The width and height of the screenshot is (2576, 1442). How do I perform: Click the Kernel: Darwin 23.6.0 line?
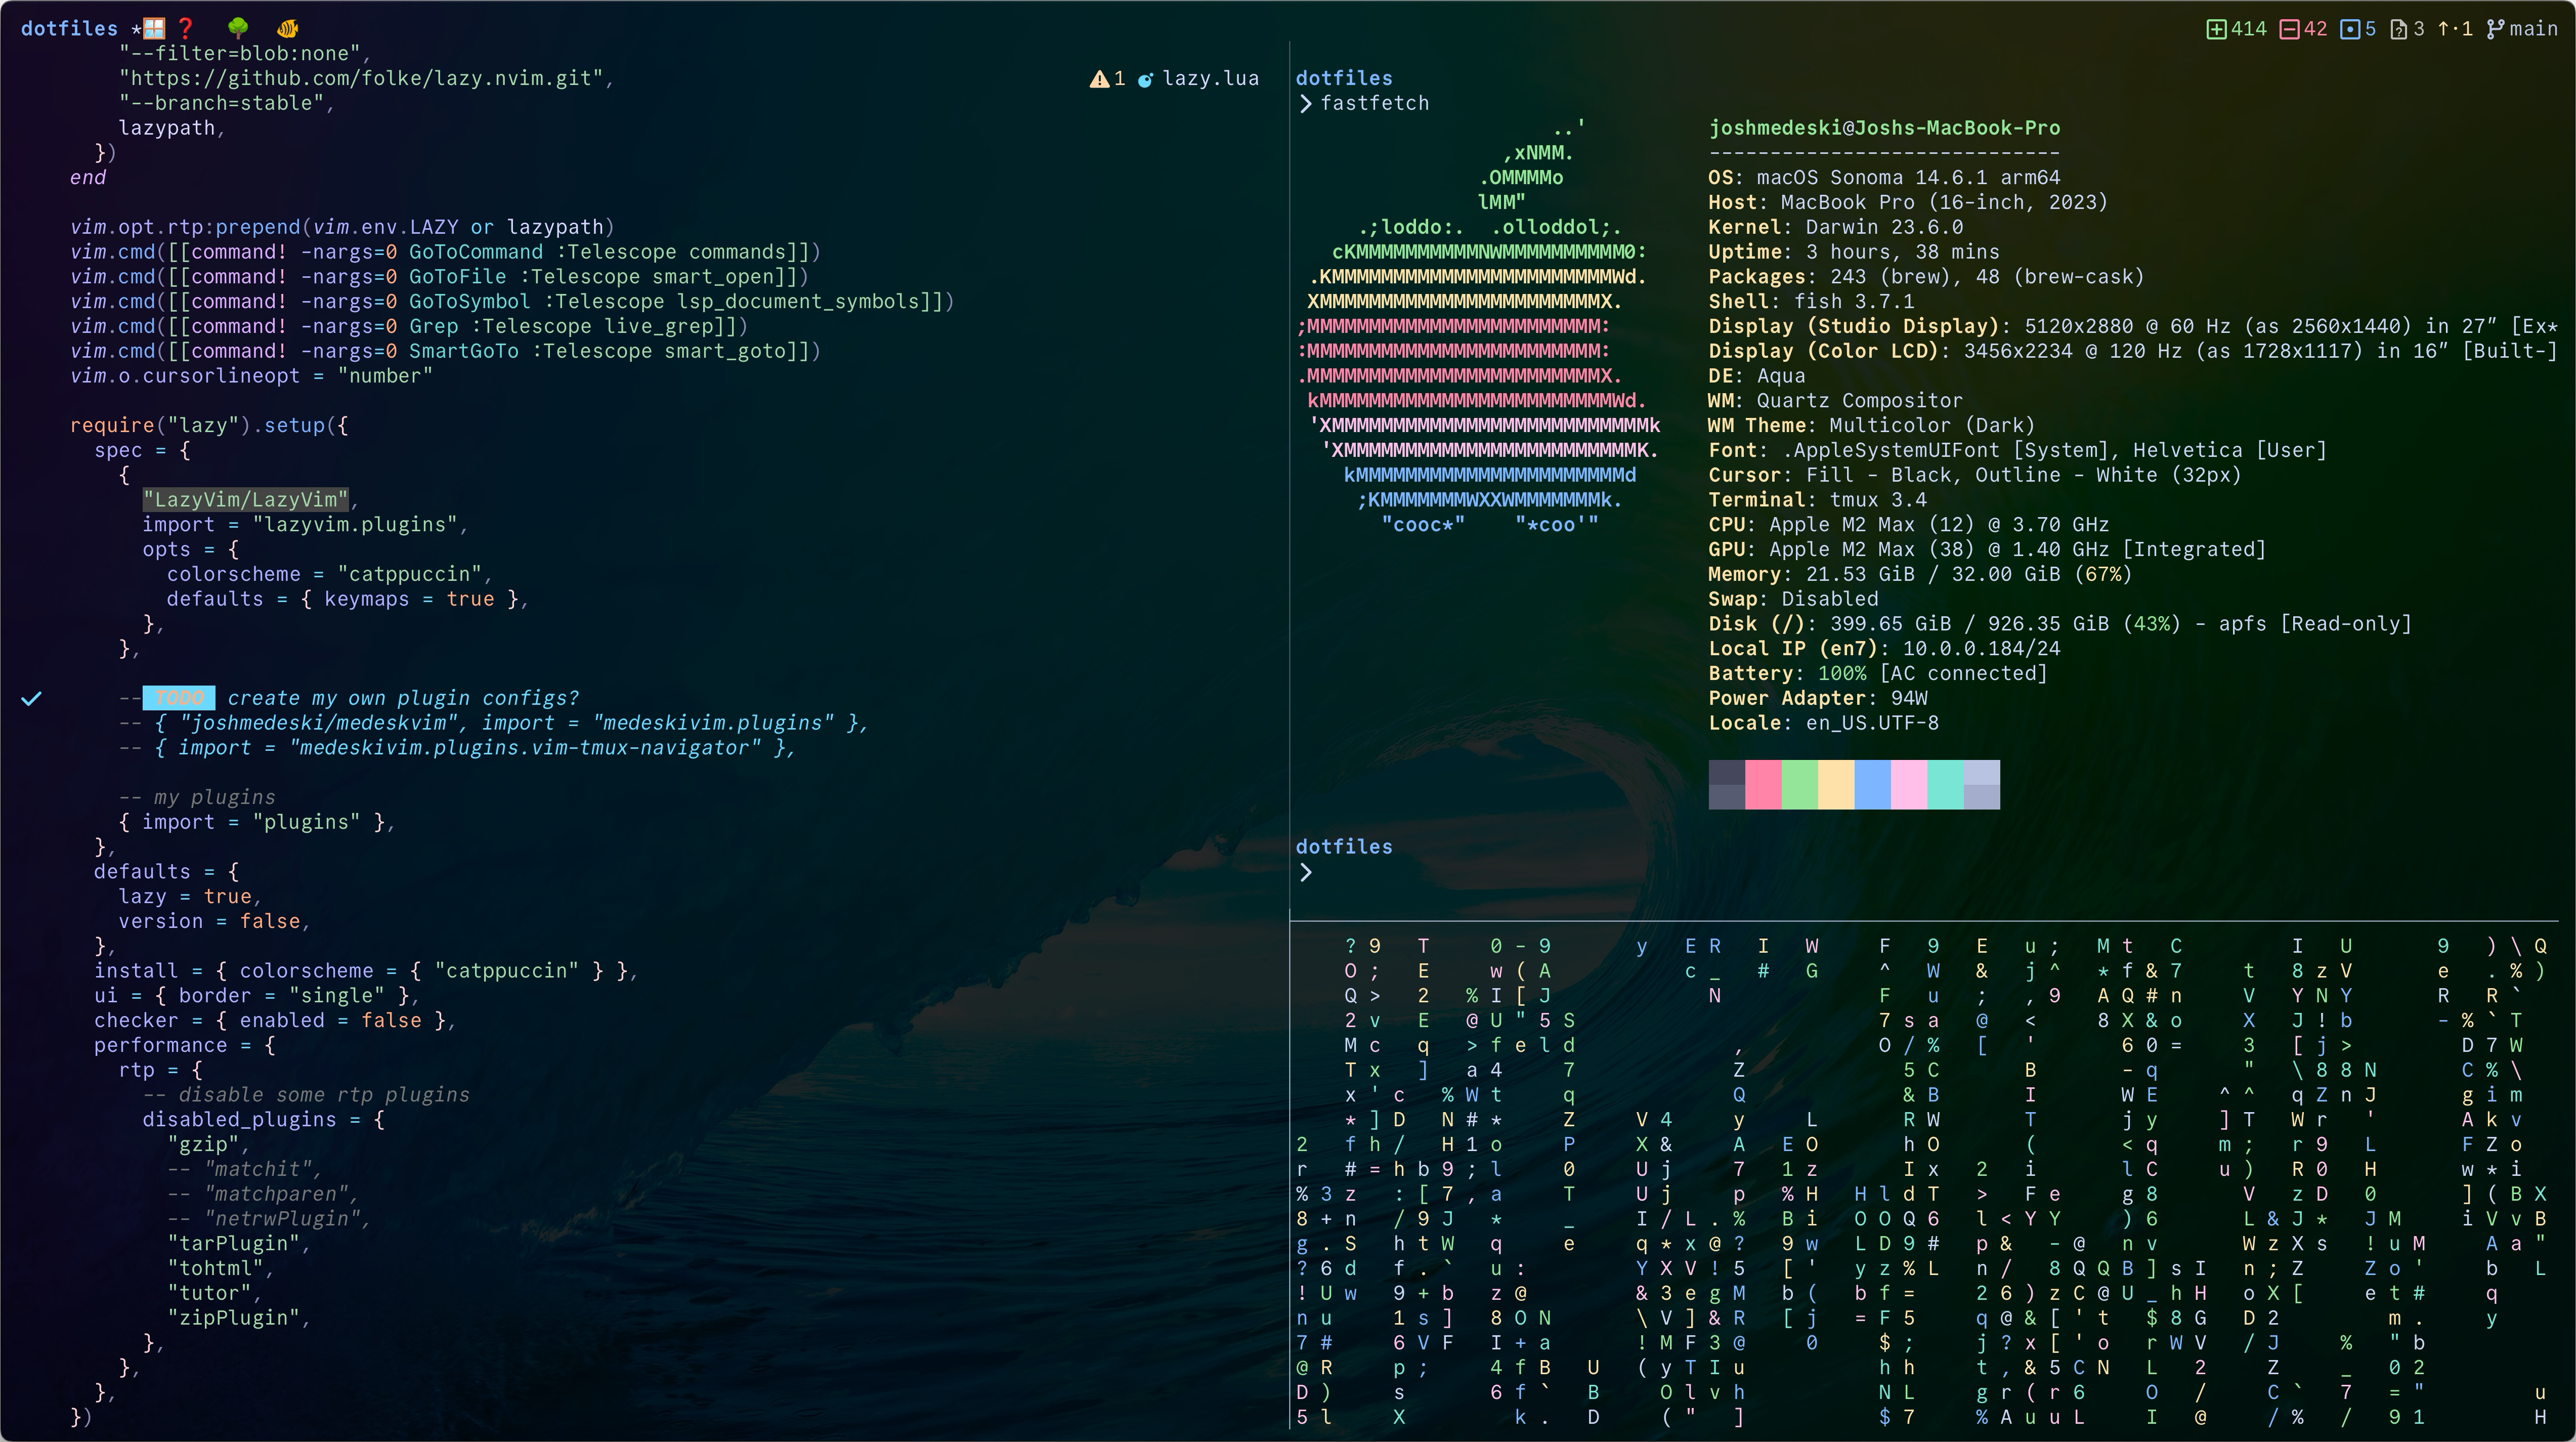(1836, 227)
